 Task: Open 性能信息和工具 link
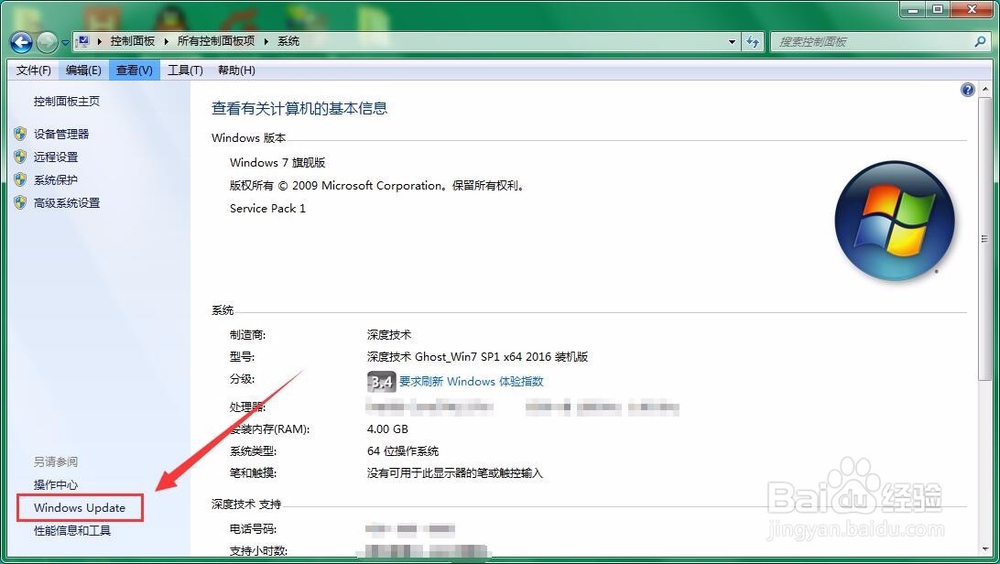click(x=72, y=531)
